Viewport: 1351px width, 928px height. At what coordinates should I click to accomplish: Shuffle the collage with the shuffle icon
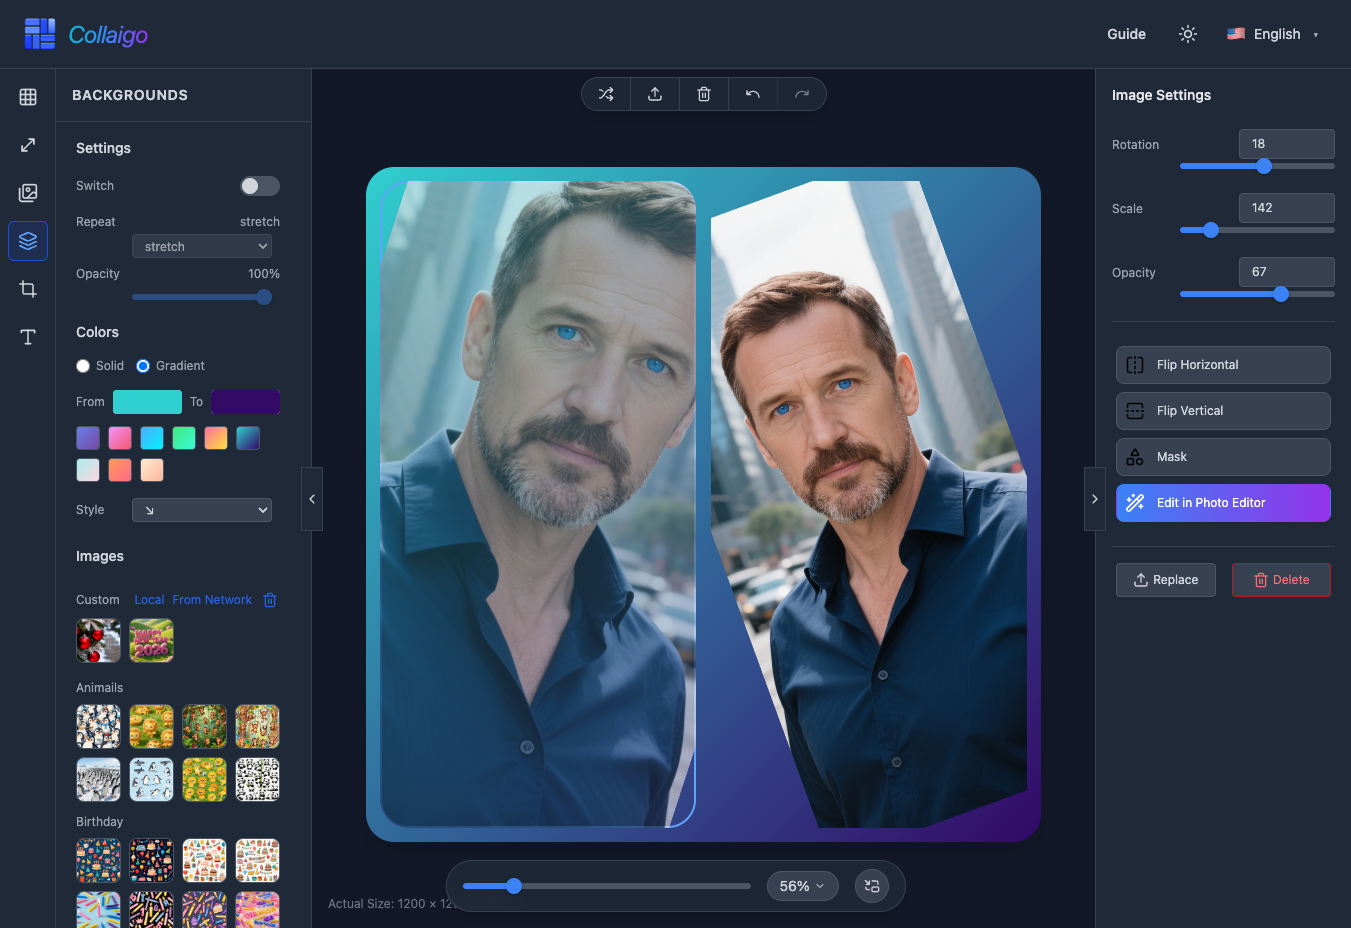[x=606, y=94]
